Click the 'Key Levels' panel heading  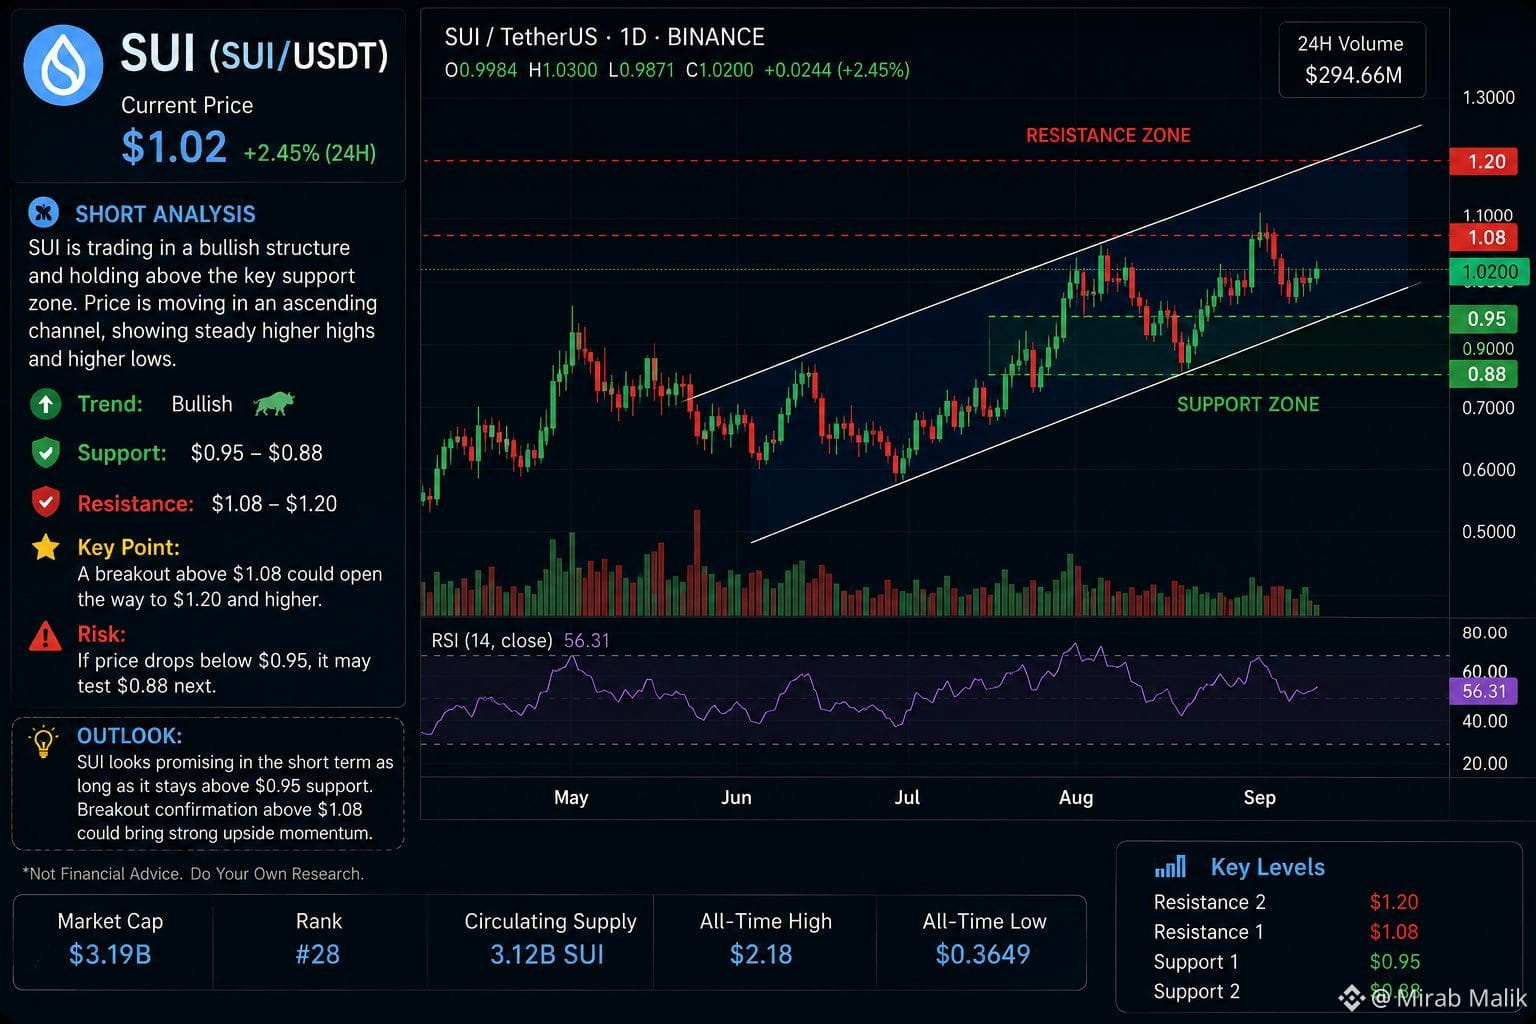click(x=1268, y=867)
